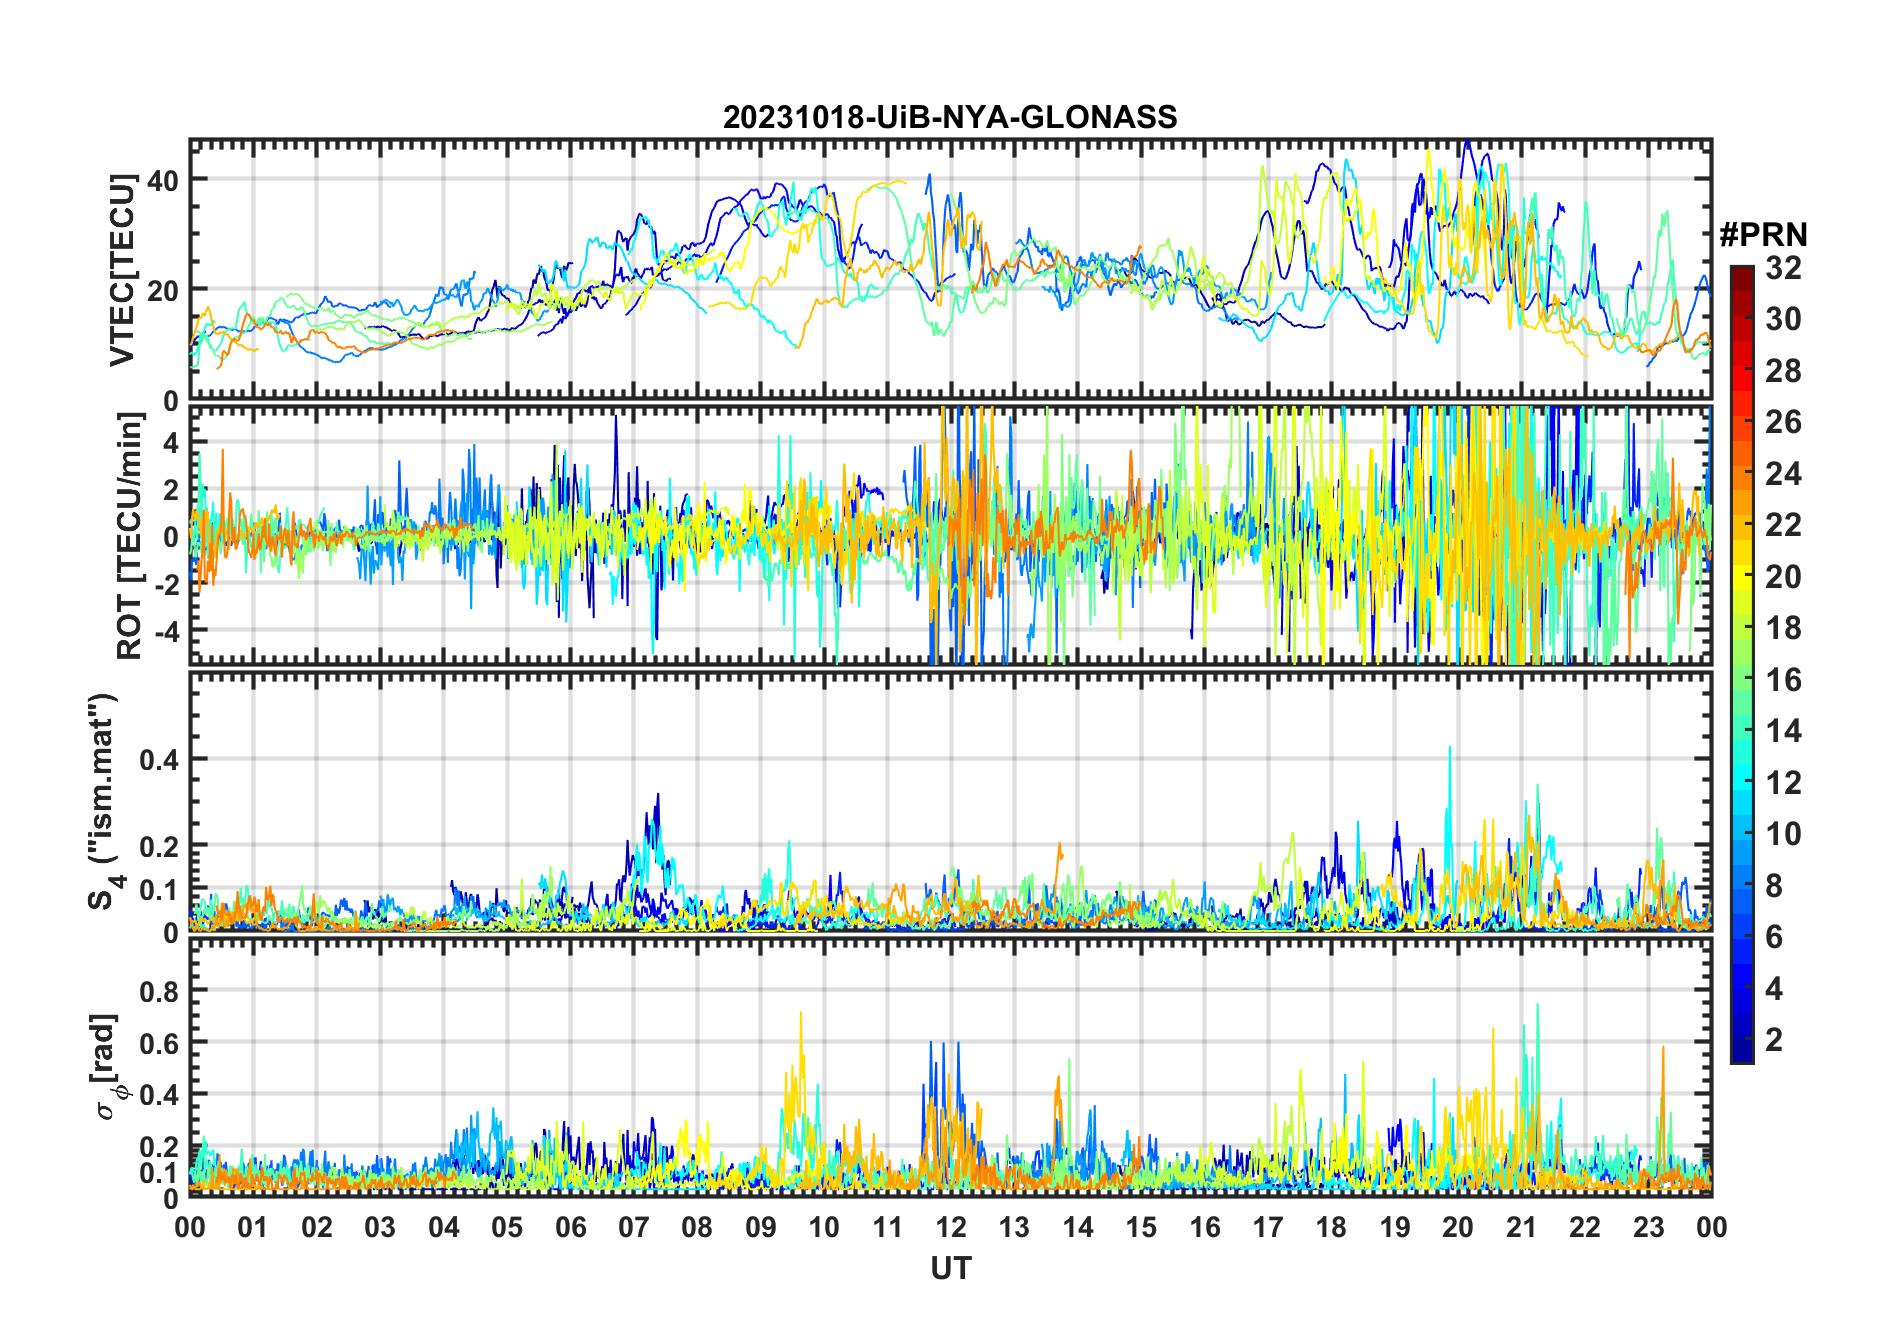Click VTEC y-axis tick label 40
This screenshot has width=1902, height=1330.
[x=162, y=180]
